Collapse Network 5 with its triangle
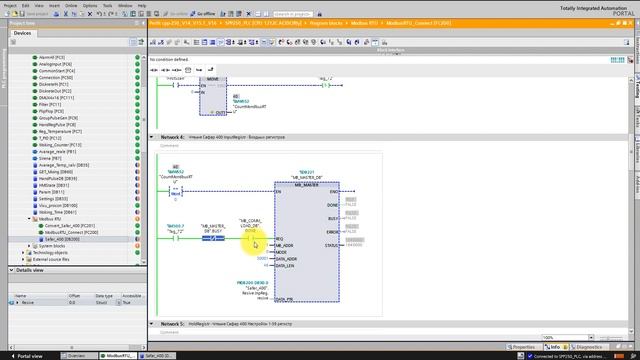Screen dimensions: 640x360 click(152, 324)
